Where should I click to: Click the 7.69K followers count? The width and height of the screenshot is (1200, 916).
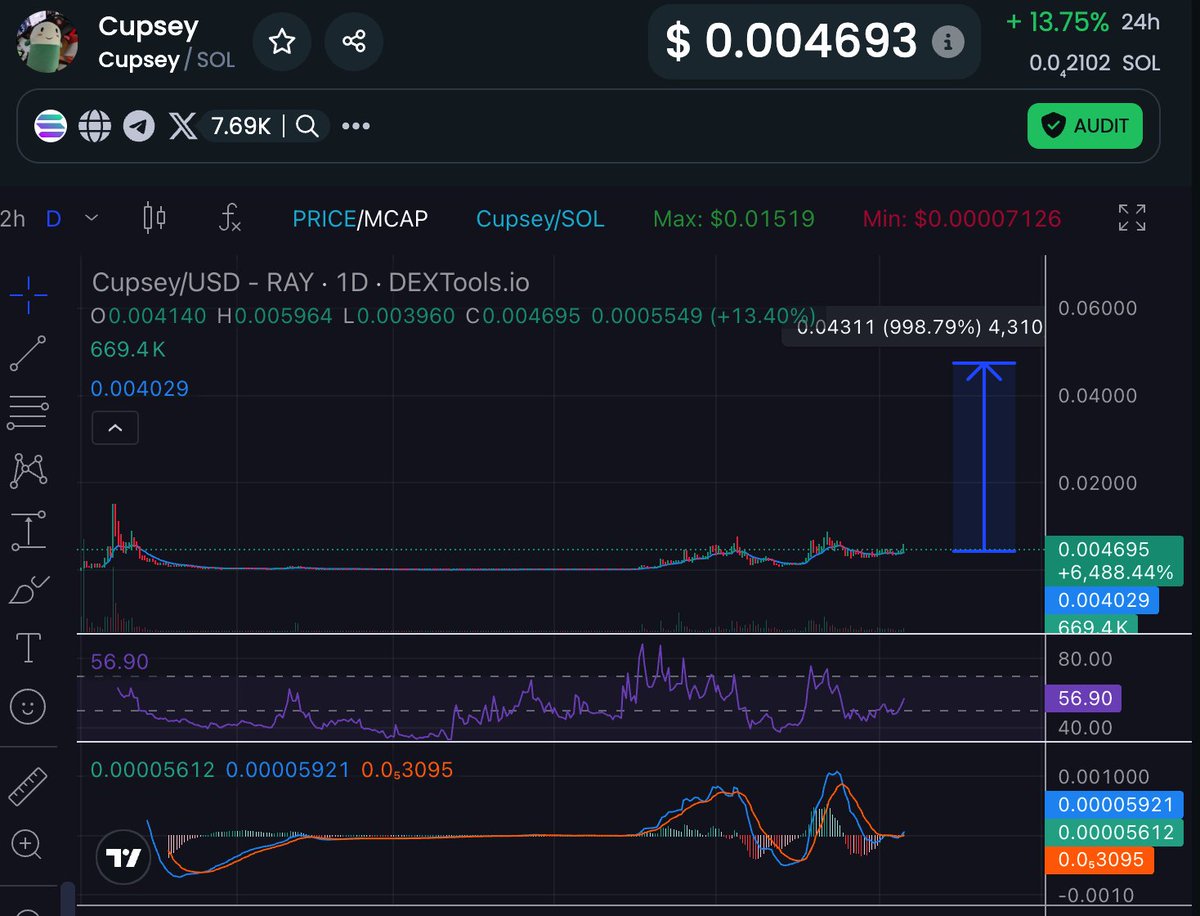[x=241, y=126]
